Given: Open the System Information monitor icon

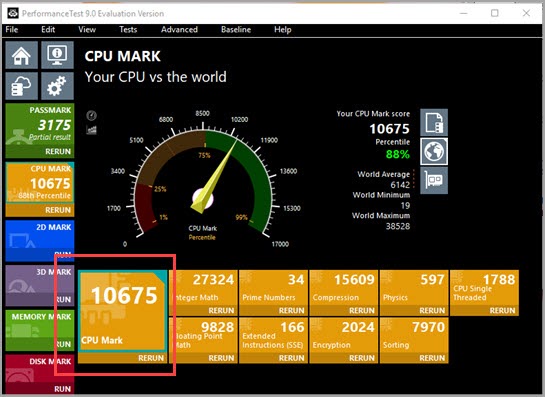Looking at the screenshot, I should click(x=57, y=55).
